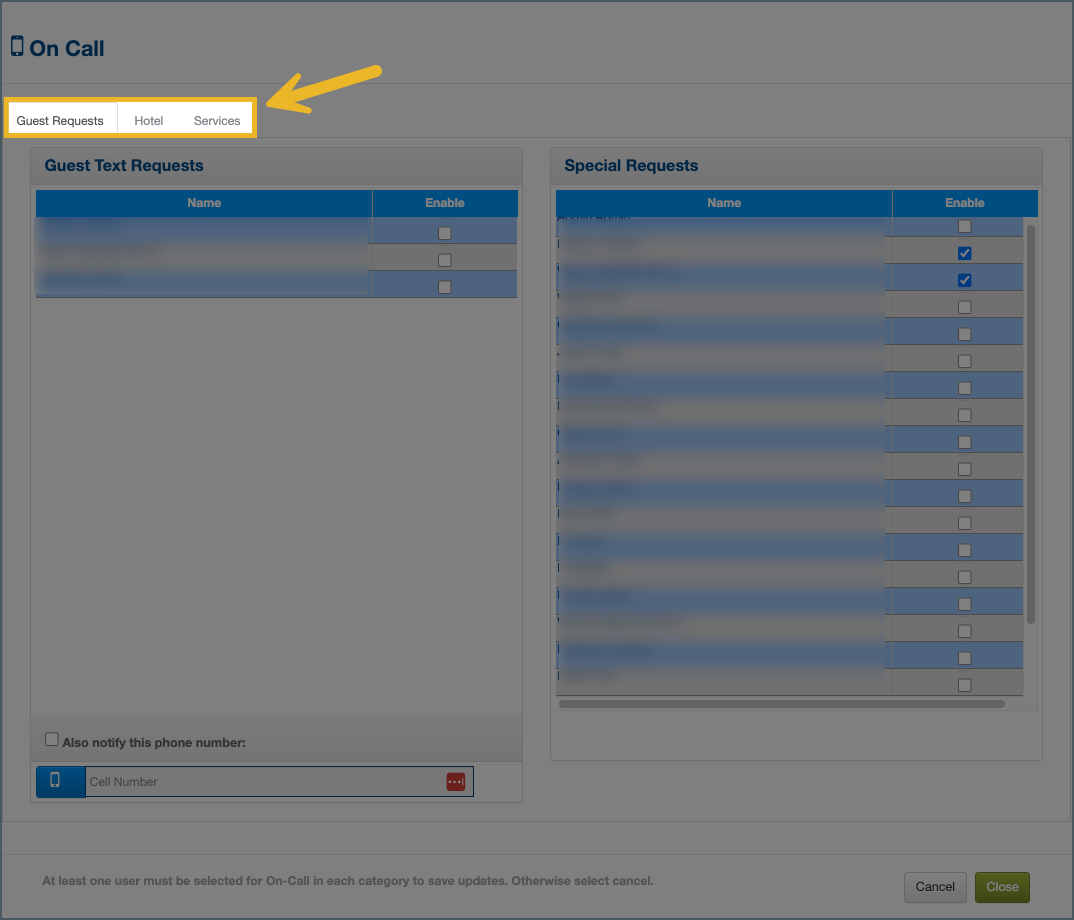Screen dimensions: 1074x920
Task: Click the Special Requests vertical scrollbar
Action: click(1031, 420)
